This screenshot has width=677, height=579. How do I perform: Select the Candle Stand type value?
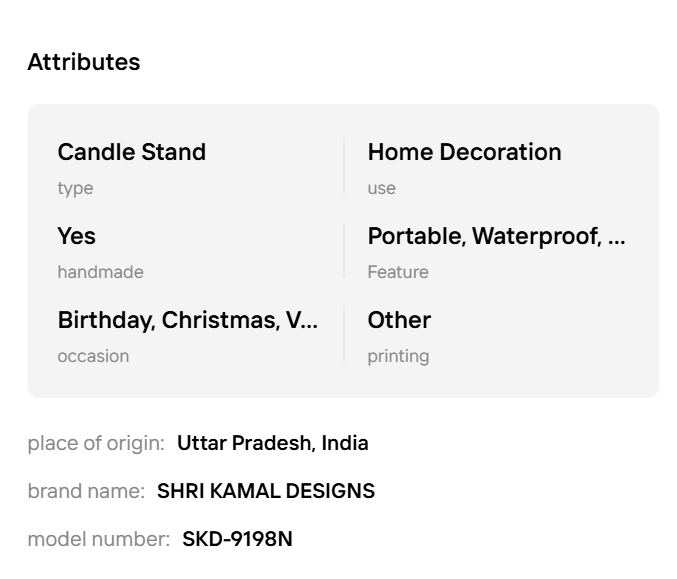131,152
